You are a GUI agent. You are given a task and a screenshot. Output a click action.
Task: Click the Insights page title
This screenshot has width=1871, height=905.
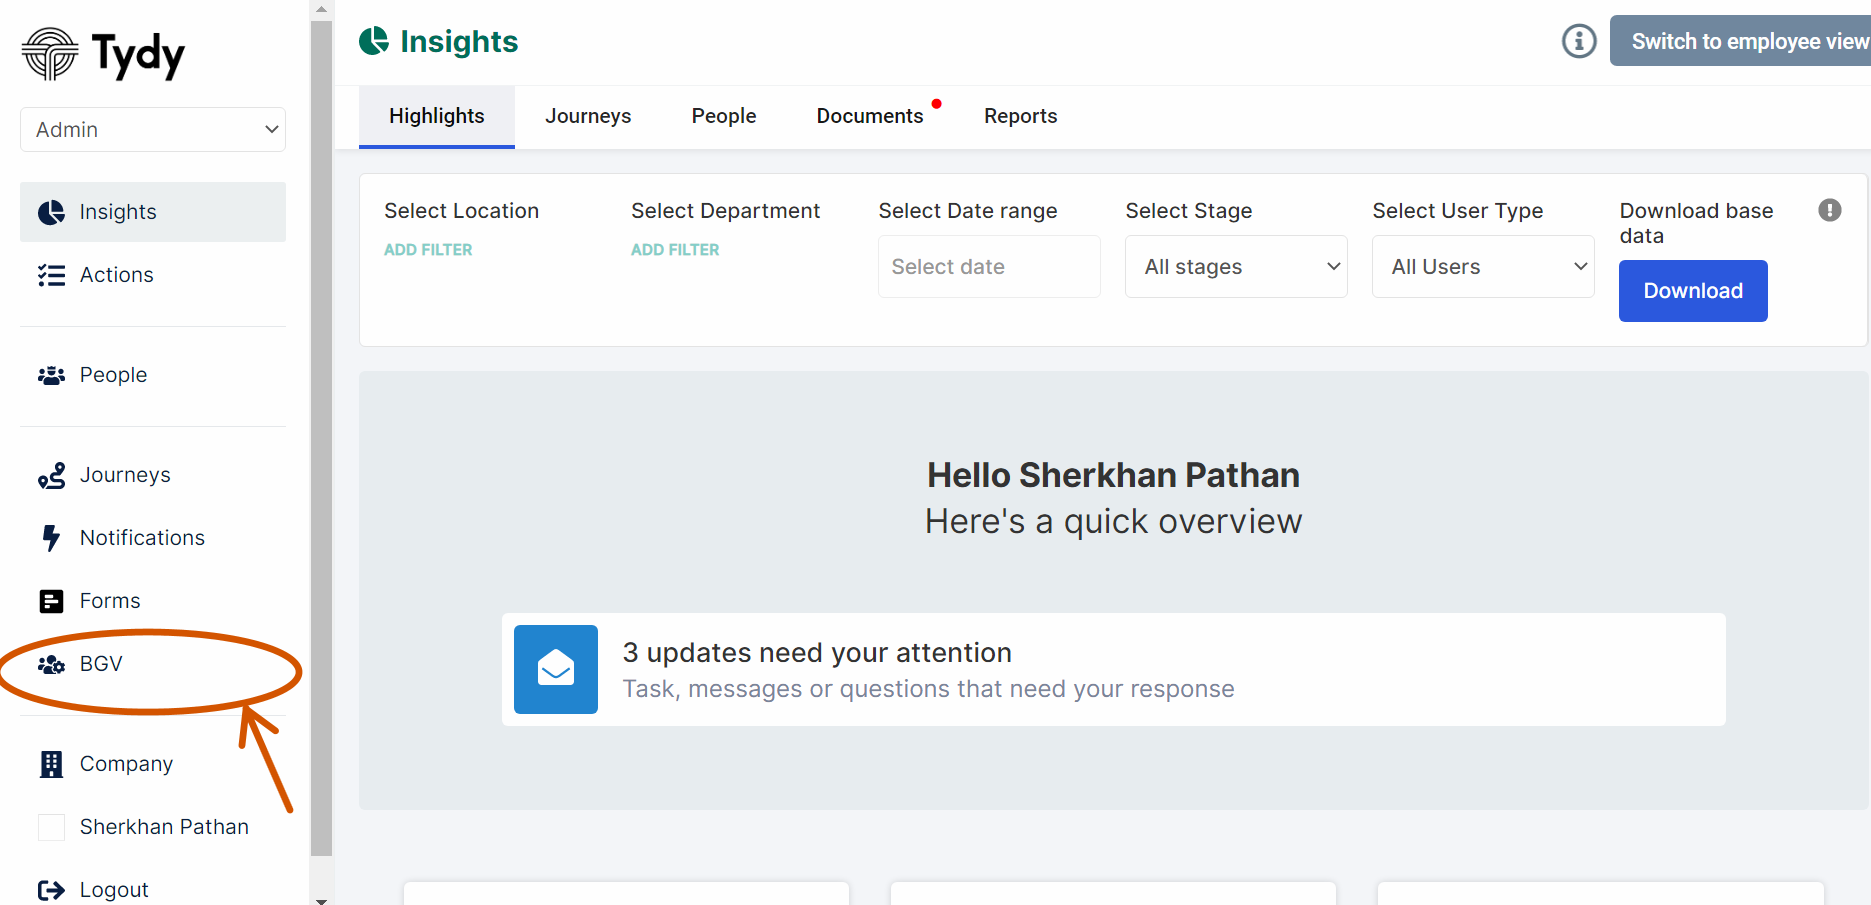(x=459, y=41)
